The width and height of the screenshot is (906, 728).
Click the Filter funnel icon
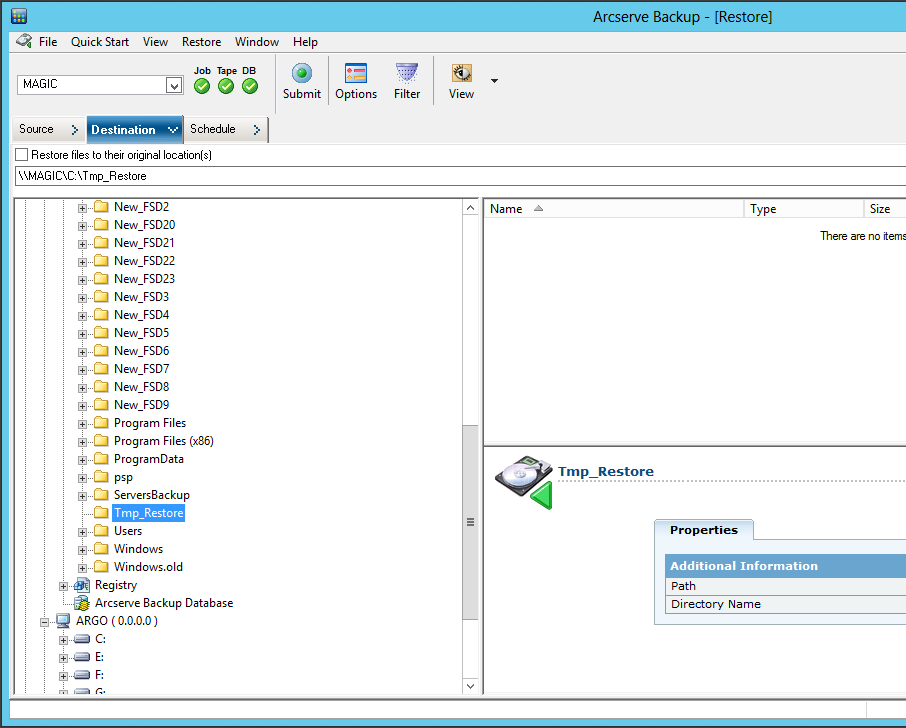[407, 73]
